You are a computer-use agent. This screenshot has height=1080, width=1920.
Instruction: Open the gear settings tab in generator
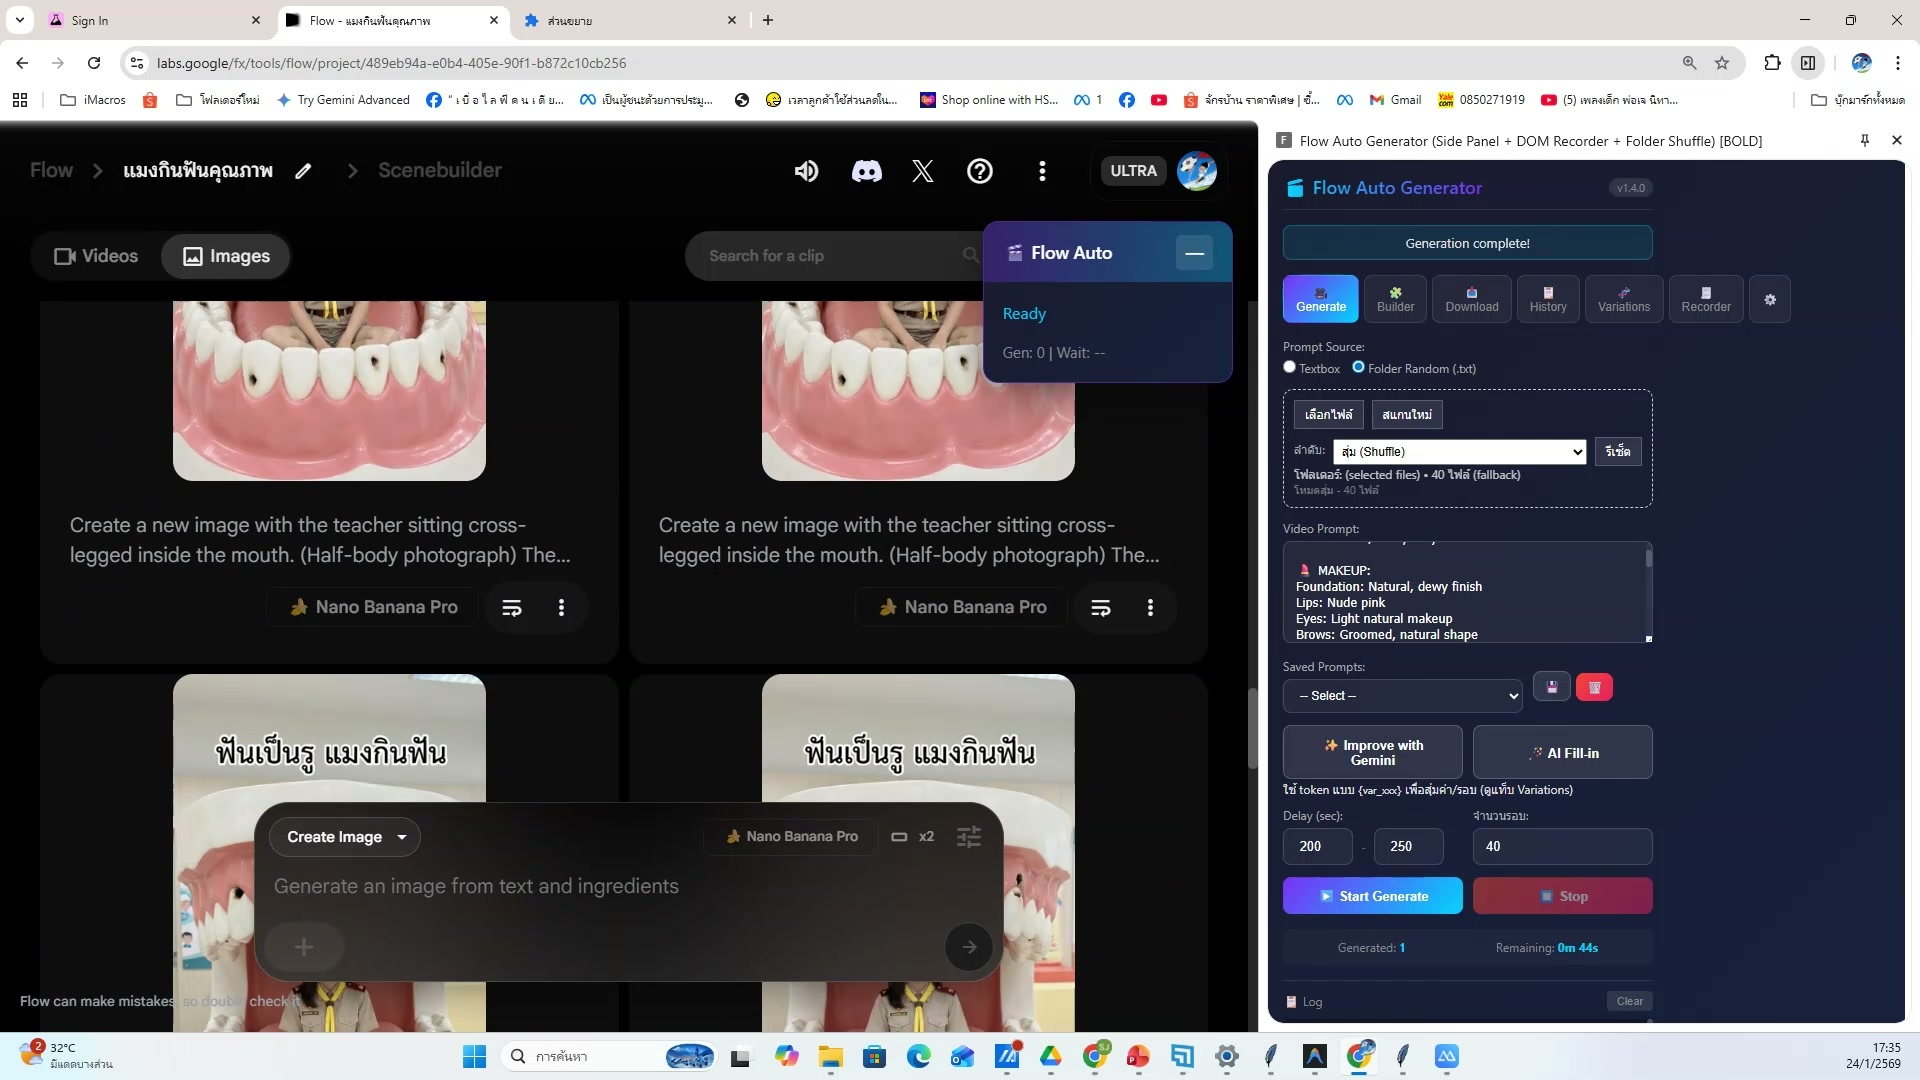tap(1770, 300)
